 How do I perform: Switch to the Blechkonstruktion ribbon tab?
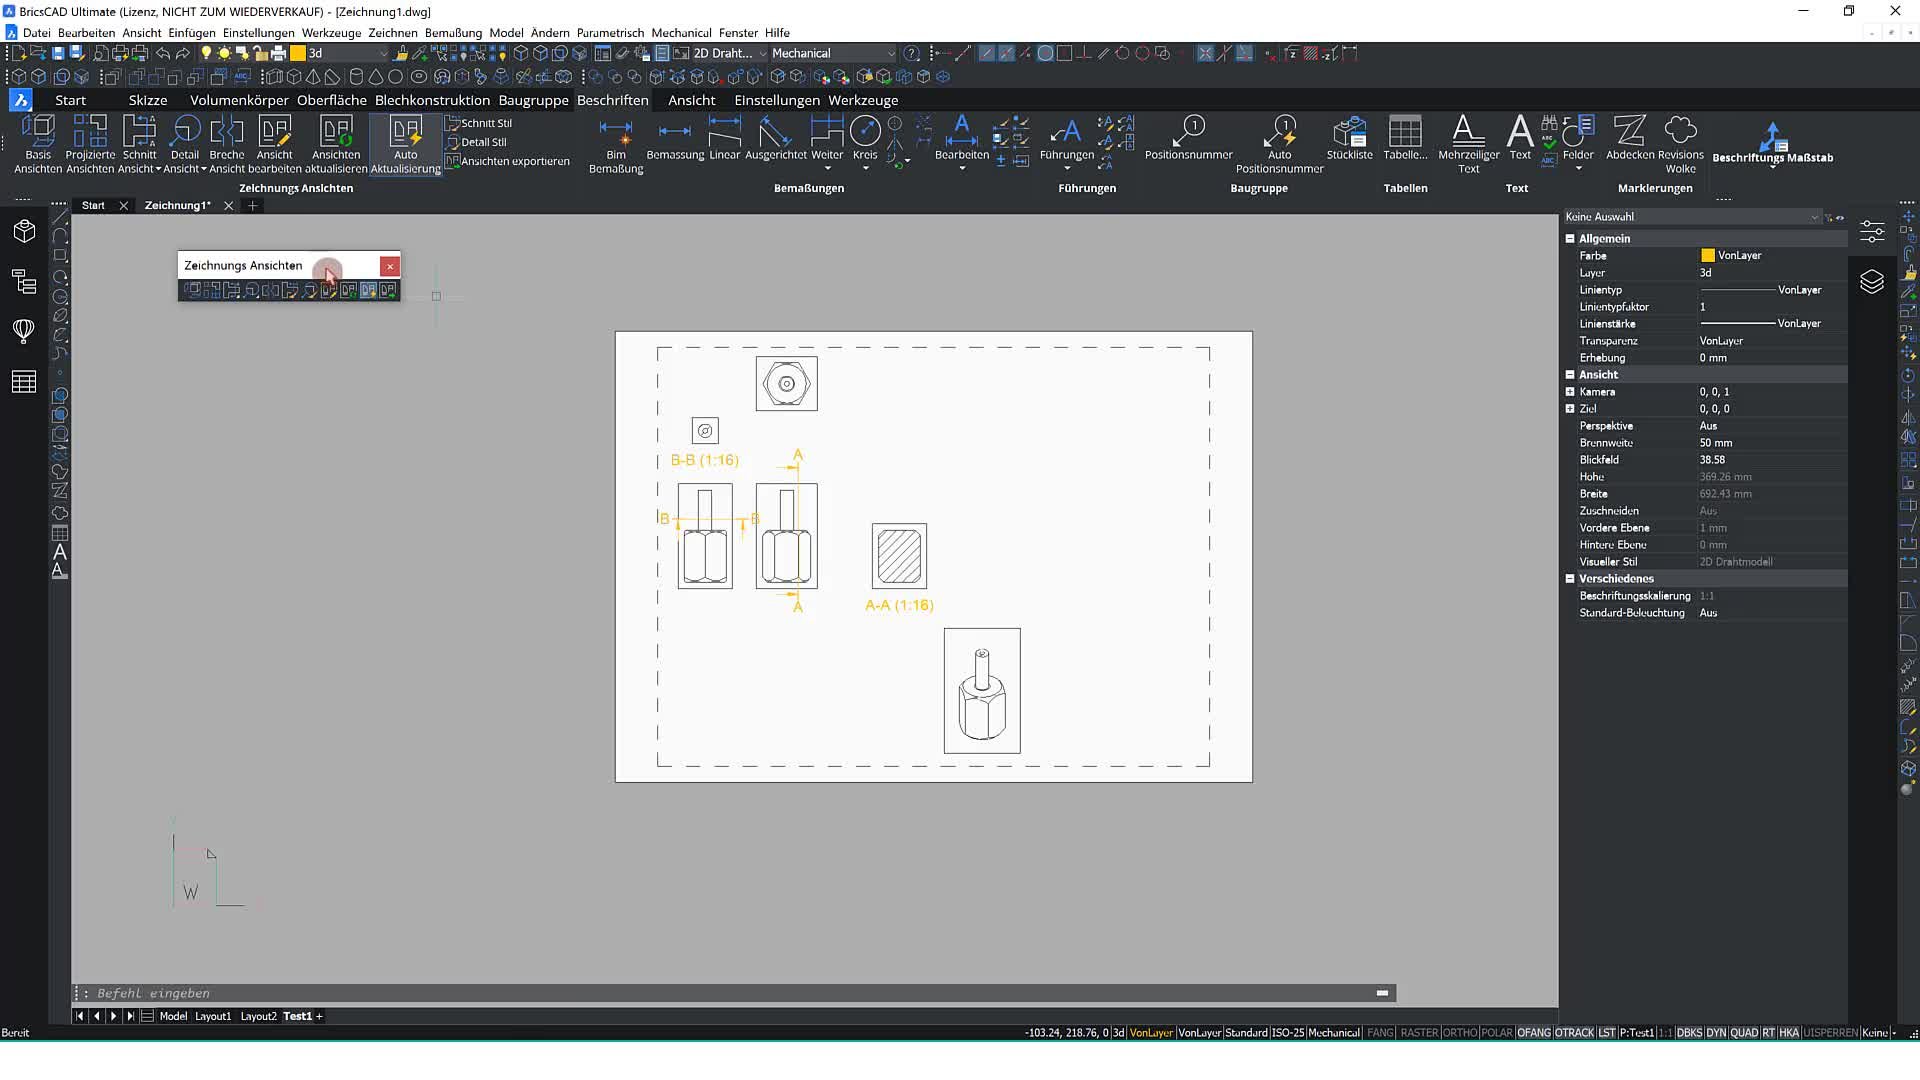tap(432, 100)
